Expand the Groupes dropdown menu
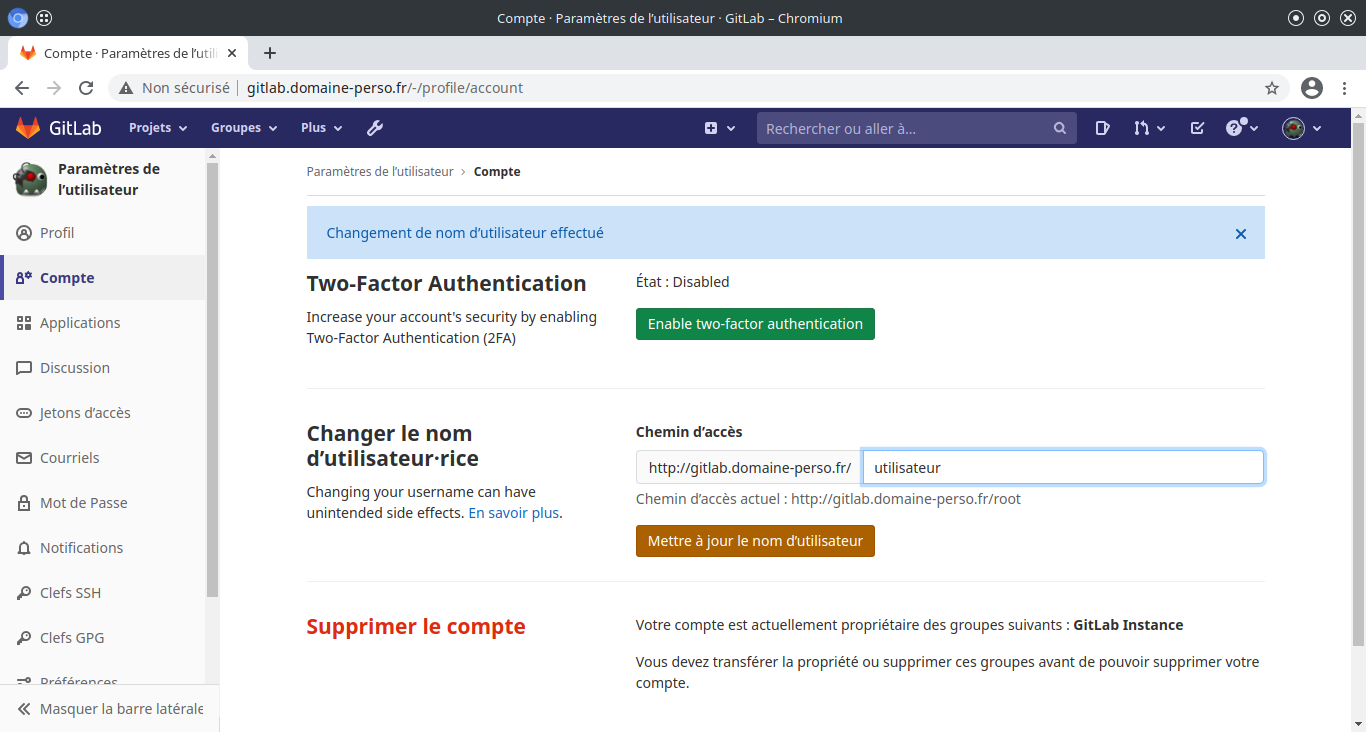Image resolution: width=1366 pixels, height=732 pixels. [243, 128]
